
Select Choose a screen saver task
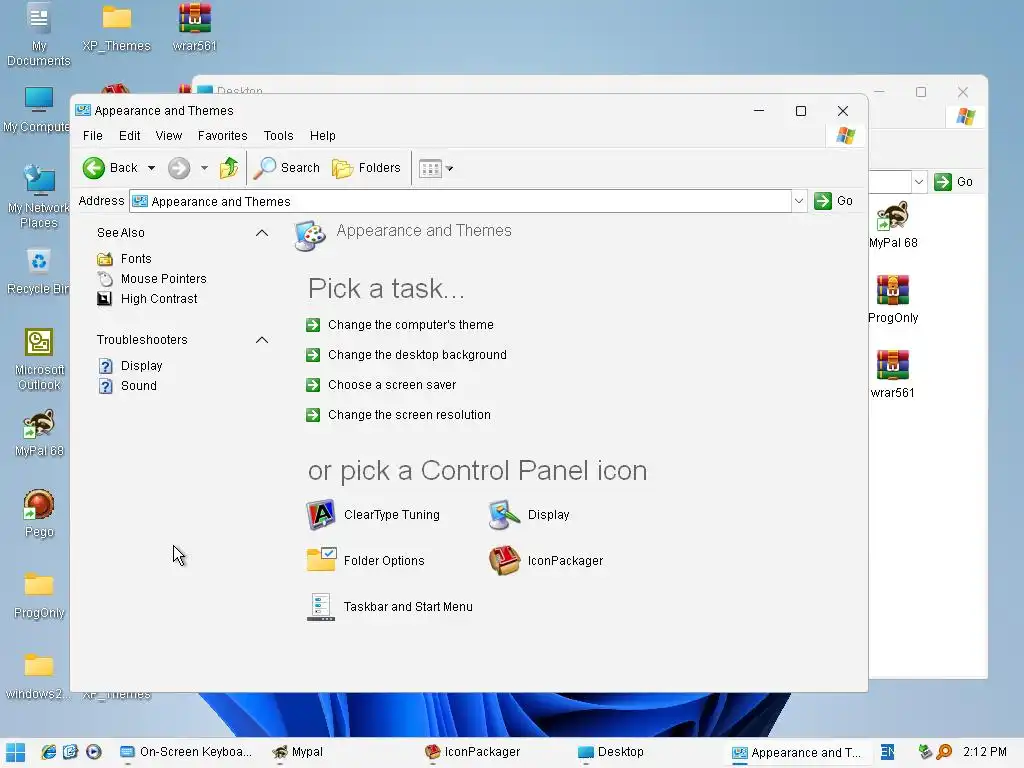tap(392, 385)
